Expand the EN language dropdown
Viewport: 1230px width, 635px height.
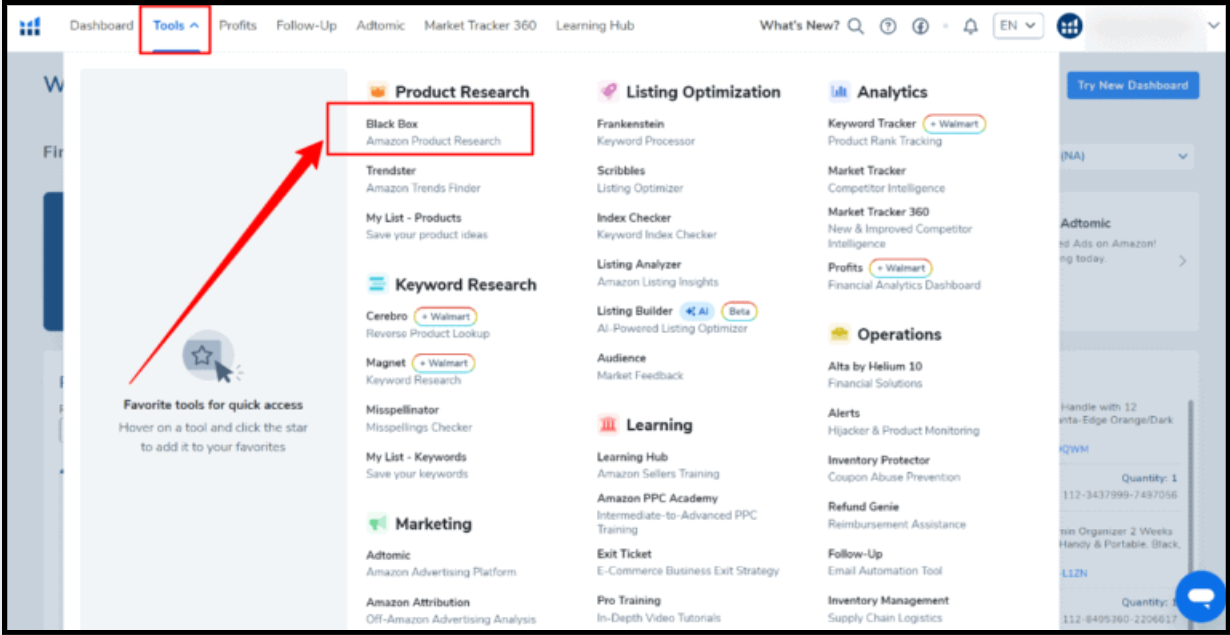[1018, 26]
